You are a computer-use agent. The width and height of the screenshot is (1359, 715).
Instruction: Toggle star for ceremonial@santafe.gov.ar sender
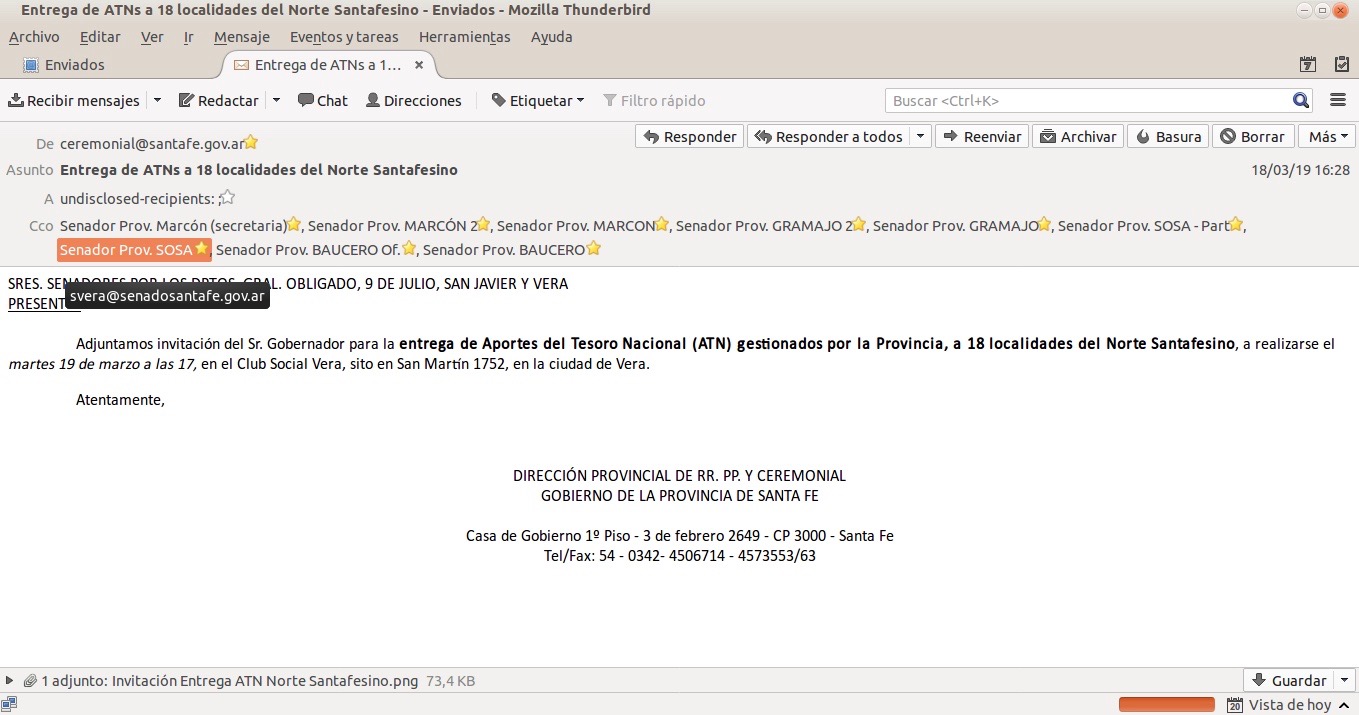[x=251, y=143]
